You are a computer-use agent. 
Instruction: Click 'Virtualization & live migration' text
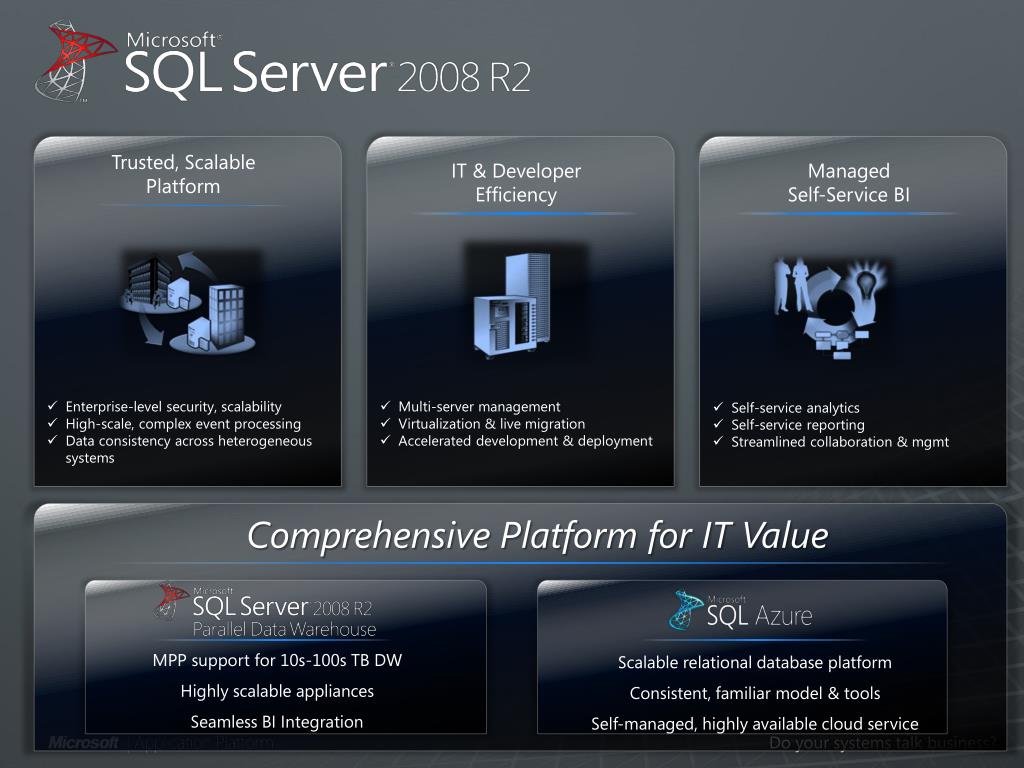point(492,424)
